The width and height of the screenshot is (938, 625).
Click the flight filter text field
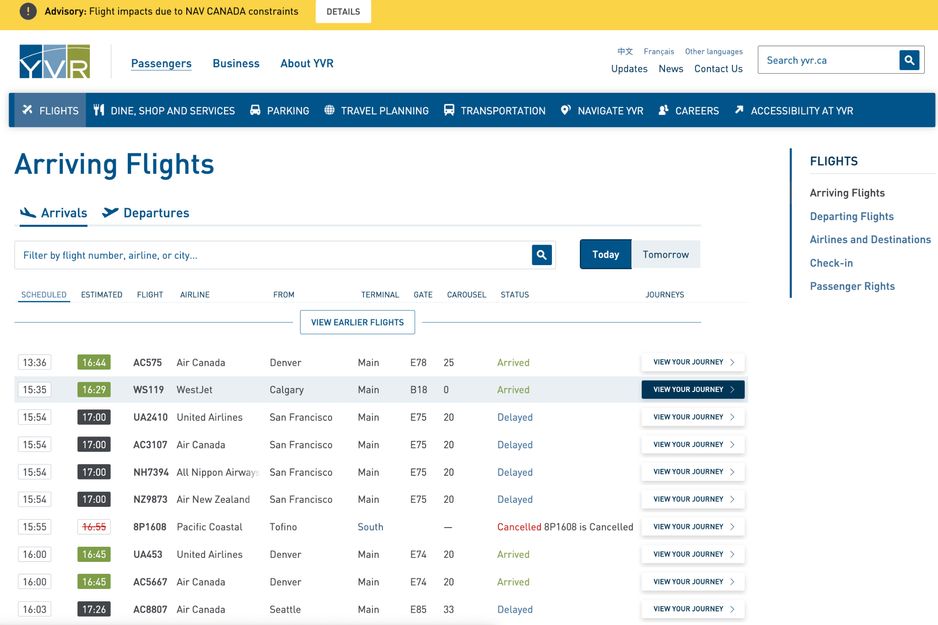pyautogui.click(x=270, y=255)
